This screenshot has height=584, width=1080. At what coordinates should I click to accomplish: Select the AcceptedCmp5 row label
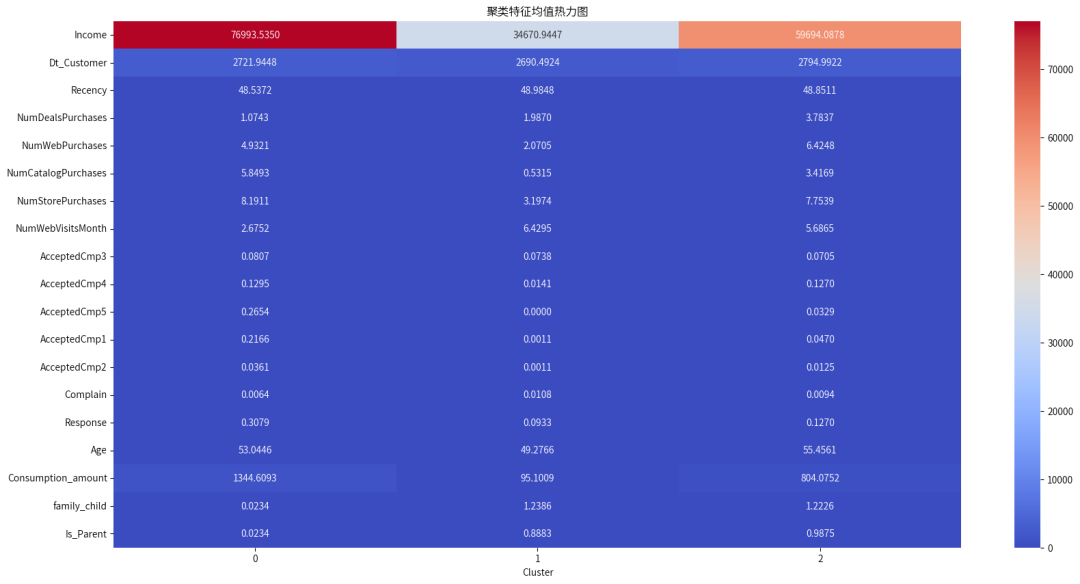click(x=73, y=311)
